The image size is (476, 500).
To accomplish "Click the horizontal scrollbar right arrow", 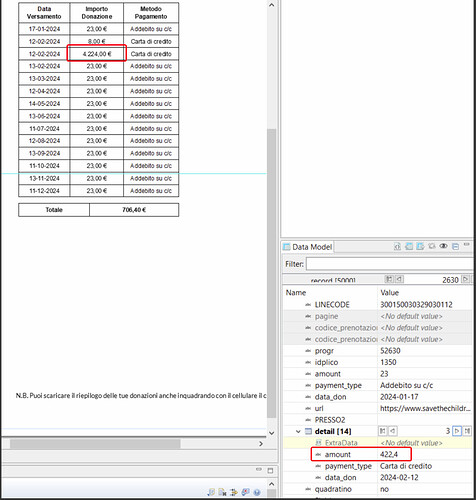I will pyautogui.click(x=261, y=444).
